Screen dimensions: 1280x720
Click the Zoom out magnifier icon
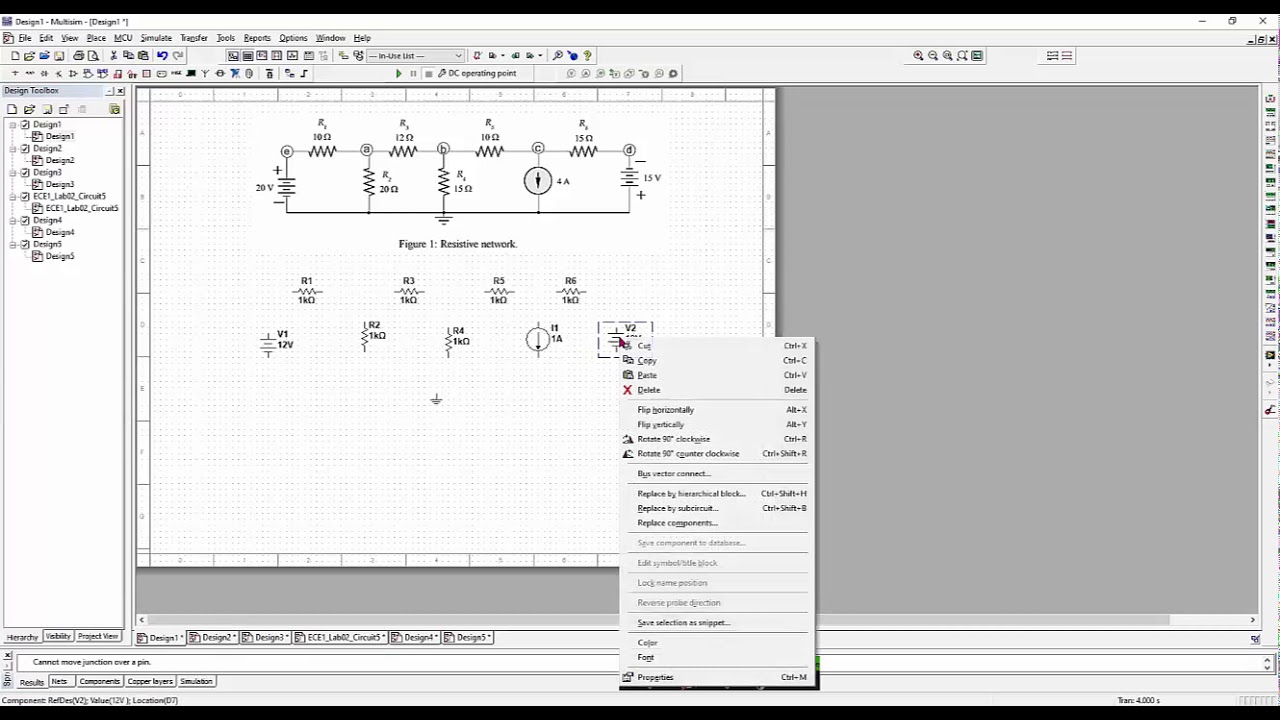933,56
